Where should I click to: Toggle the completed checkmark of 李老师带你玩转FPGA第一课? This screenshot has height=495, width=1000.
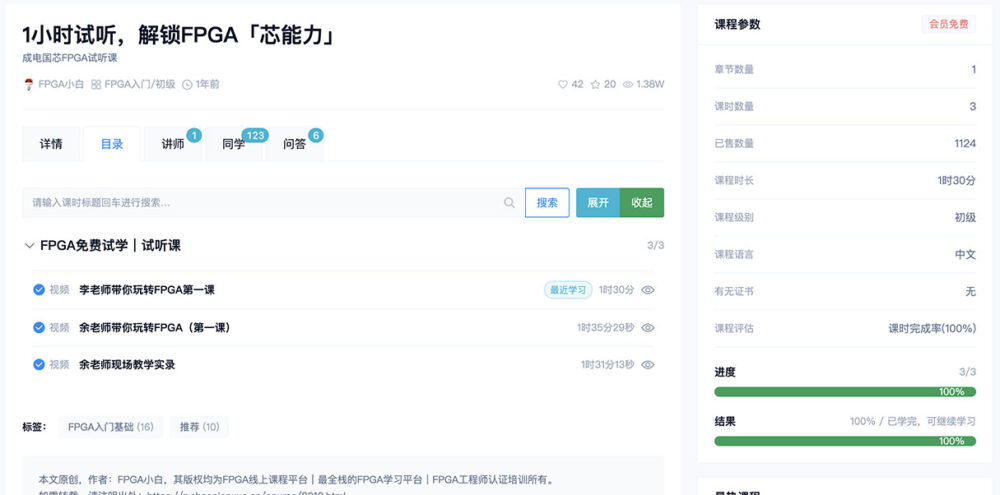pyautogui.click(x=39, y=290)
